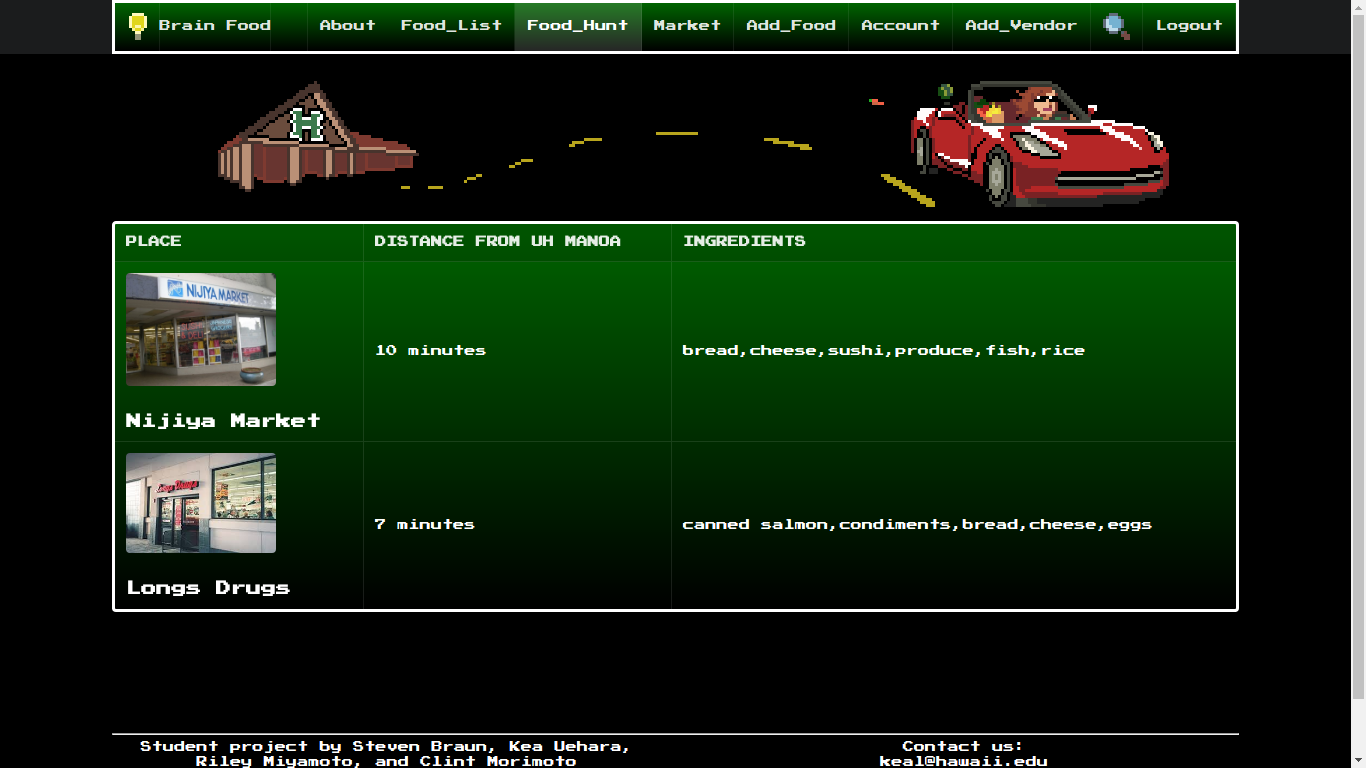
Task: Select the Longs Drugs place name
Action: [x=208, y=588]
